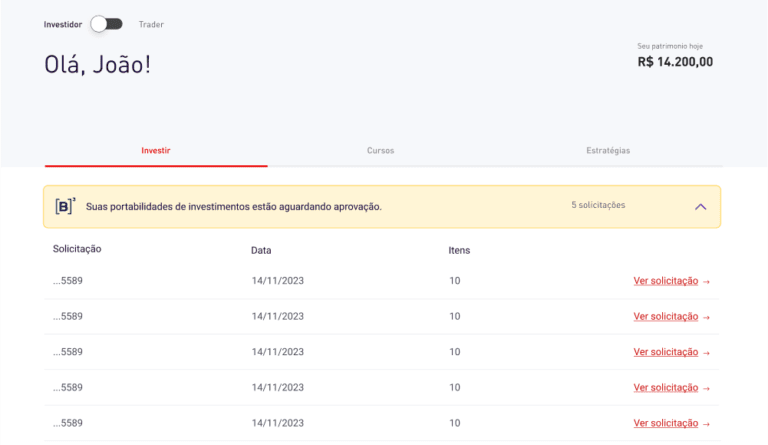Image resolution: width=768 pixels, height=445 pixels.
Task: Open 'Ver solicitação' link in the first row
Action: point(665,281)
